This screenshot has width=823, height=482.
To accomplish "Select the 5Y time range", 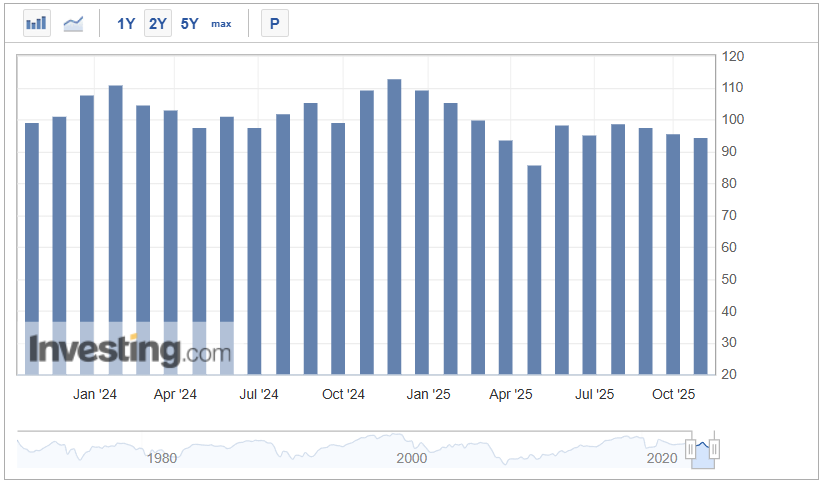I will pos(190,23).
